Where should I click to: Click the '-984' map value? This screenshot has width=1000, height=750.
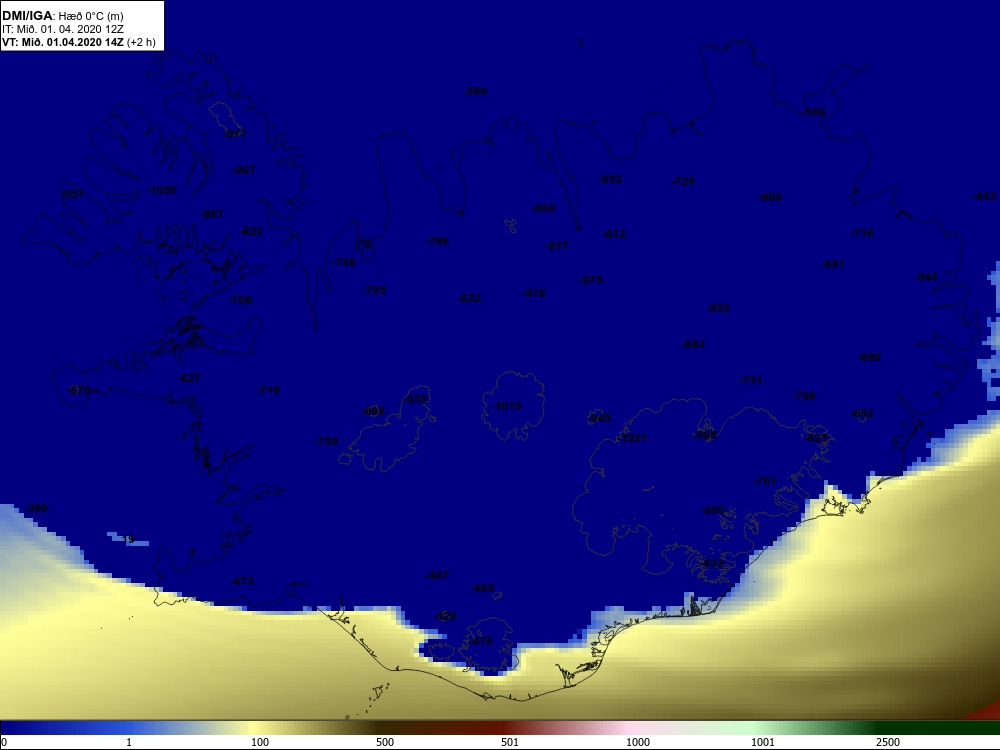pos(543,209)
